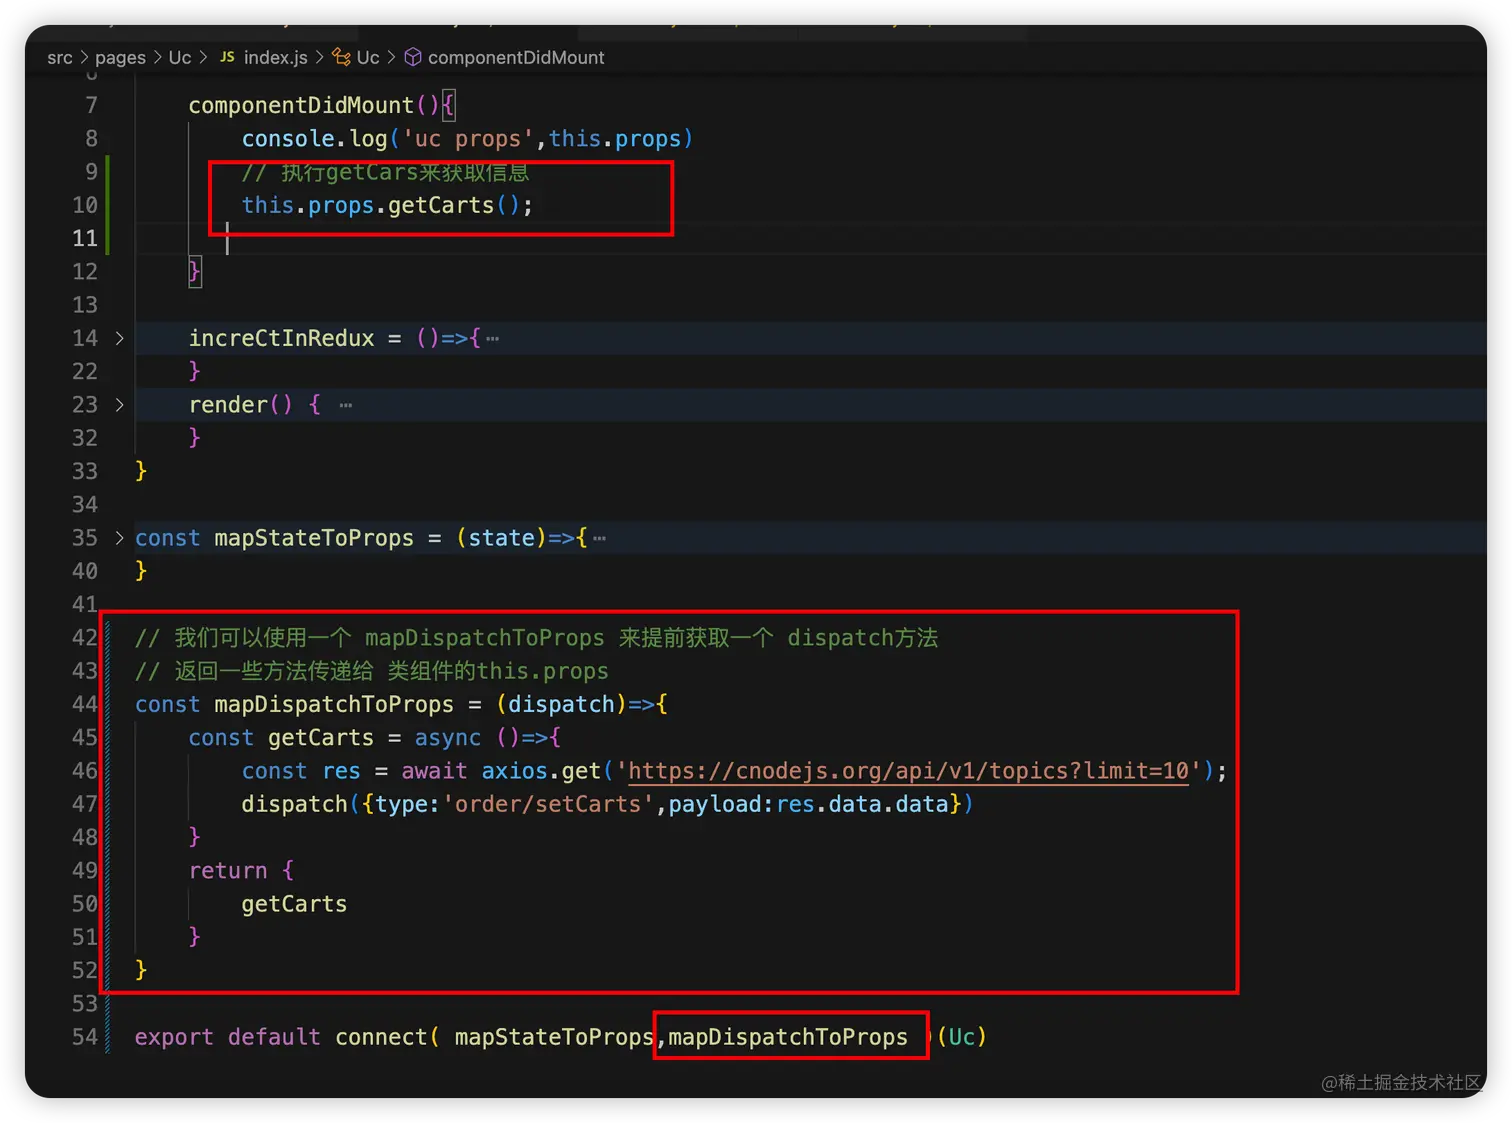
Task: Click the (Uc) argument on line 54
Action: [x=961, y=1037]
